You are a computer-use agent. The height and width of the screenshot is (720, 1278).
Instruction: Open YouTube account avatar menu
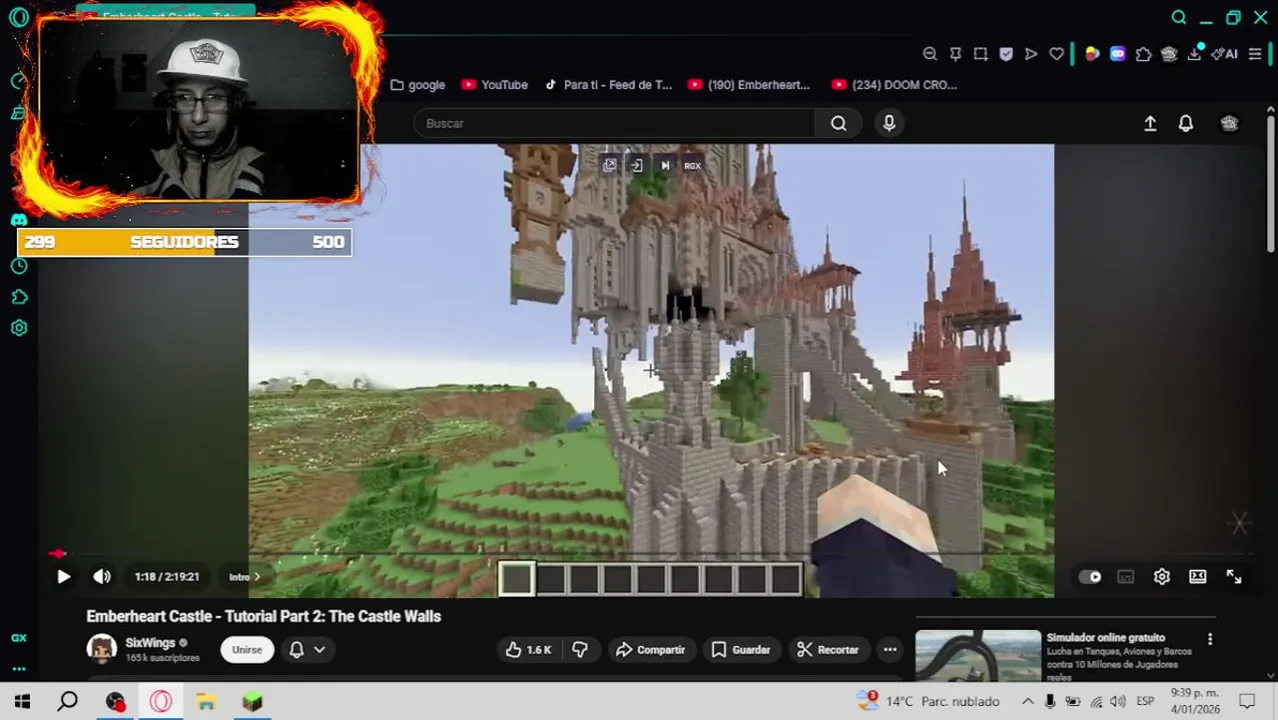click(1229, 123)
